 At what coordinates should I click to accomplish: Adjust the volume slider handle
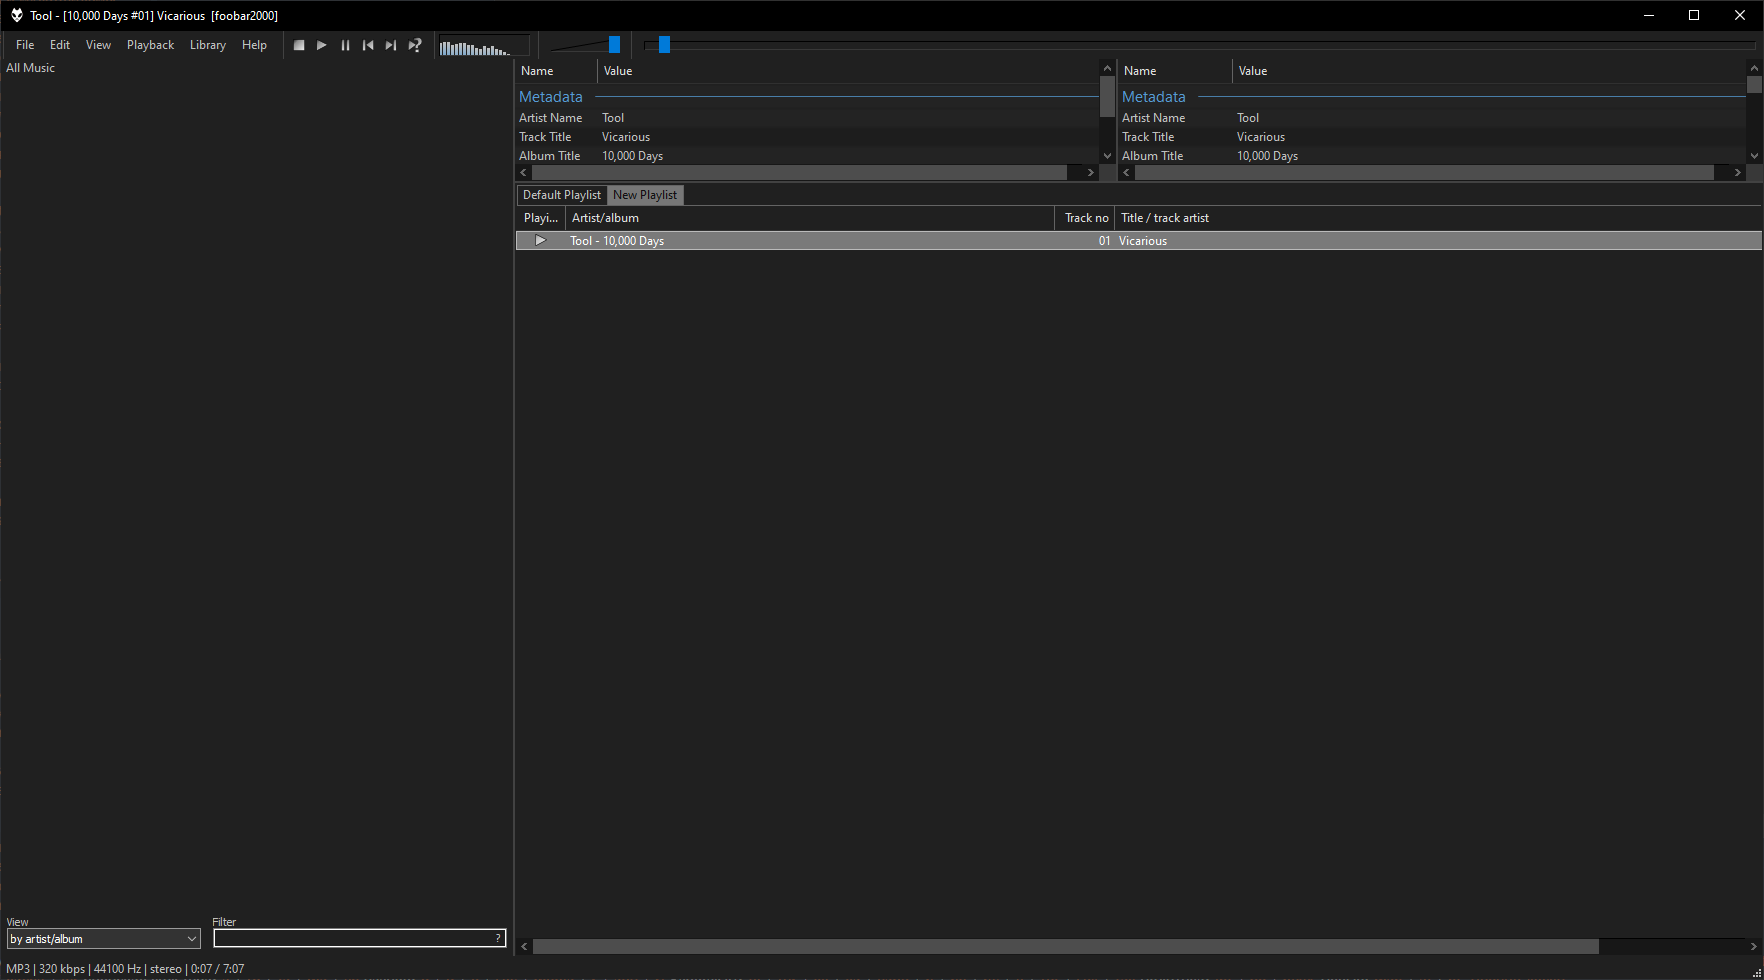pos(614,45)
